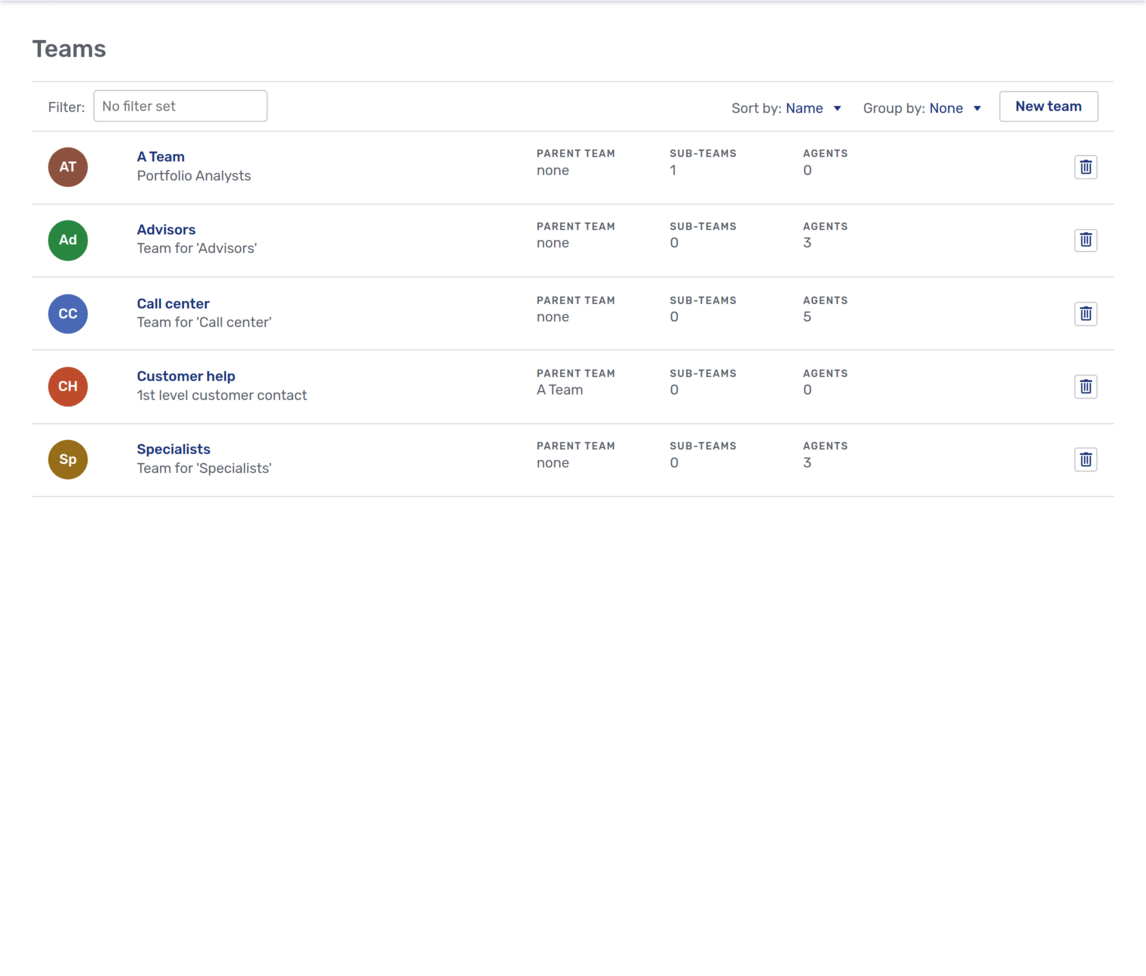Open the Advisors team link
1146x976 pixels.
(166, 229)
